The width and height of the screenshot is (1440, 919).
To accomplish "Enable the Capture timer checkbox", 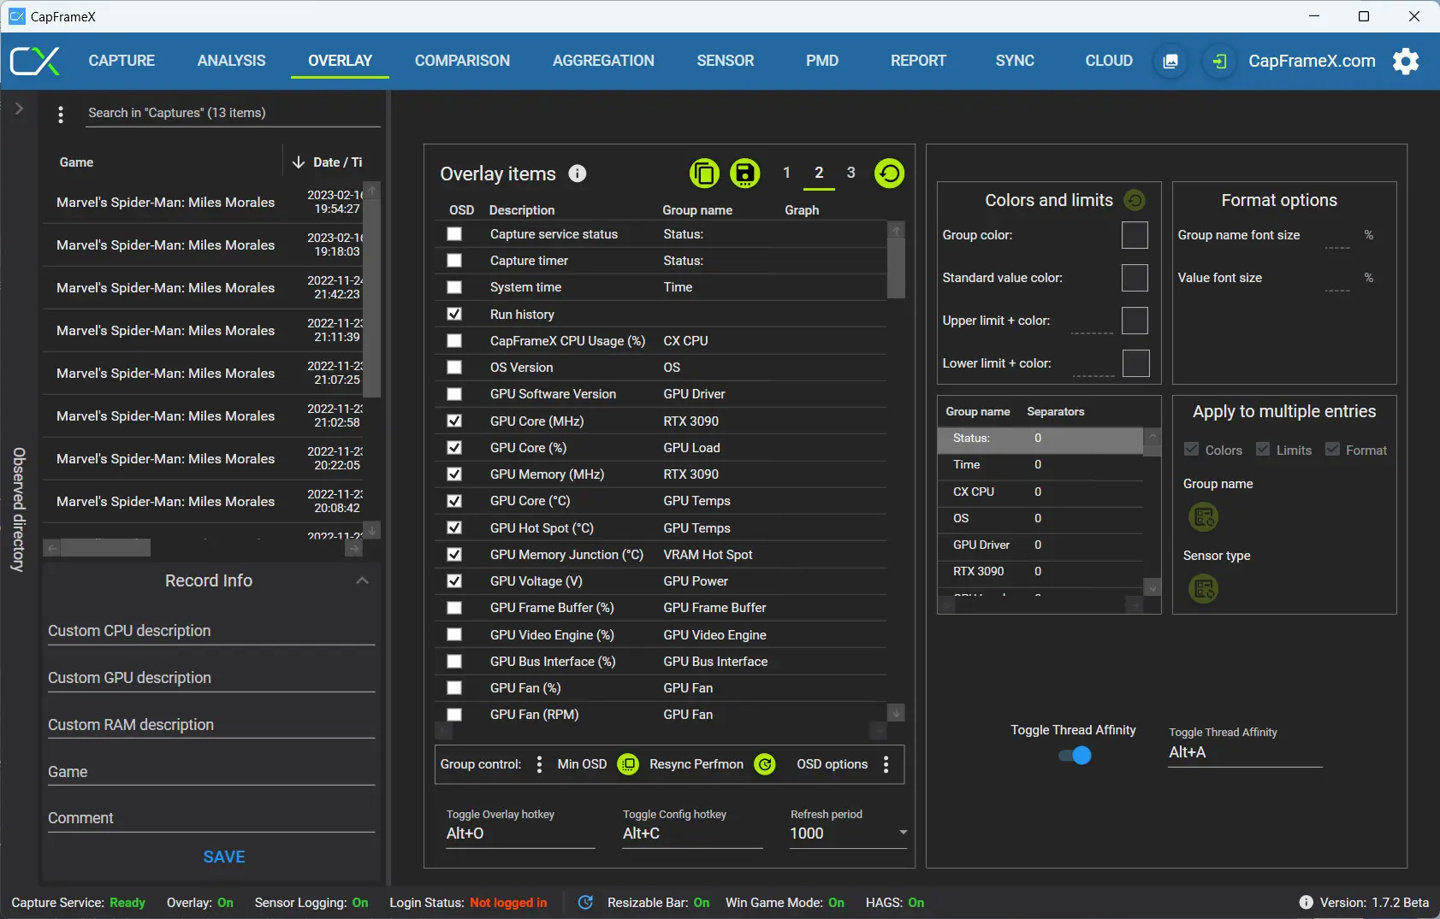I will [455, 261].
